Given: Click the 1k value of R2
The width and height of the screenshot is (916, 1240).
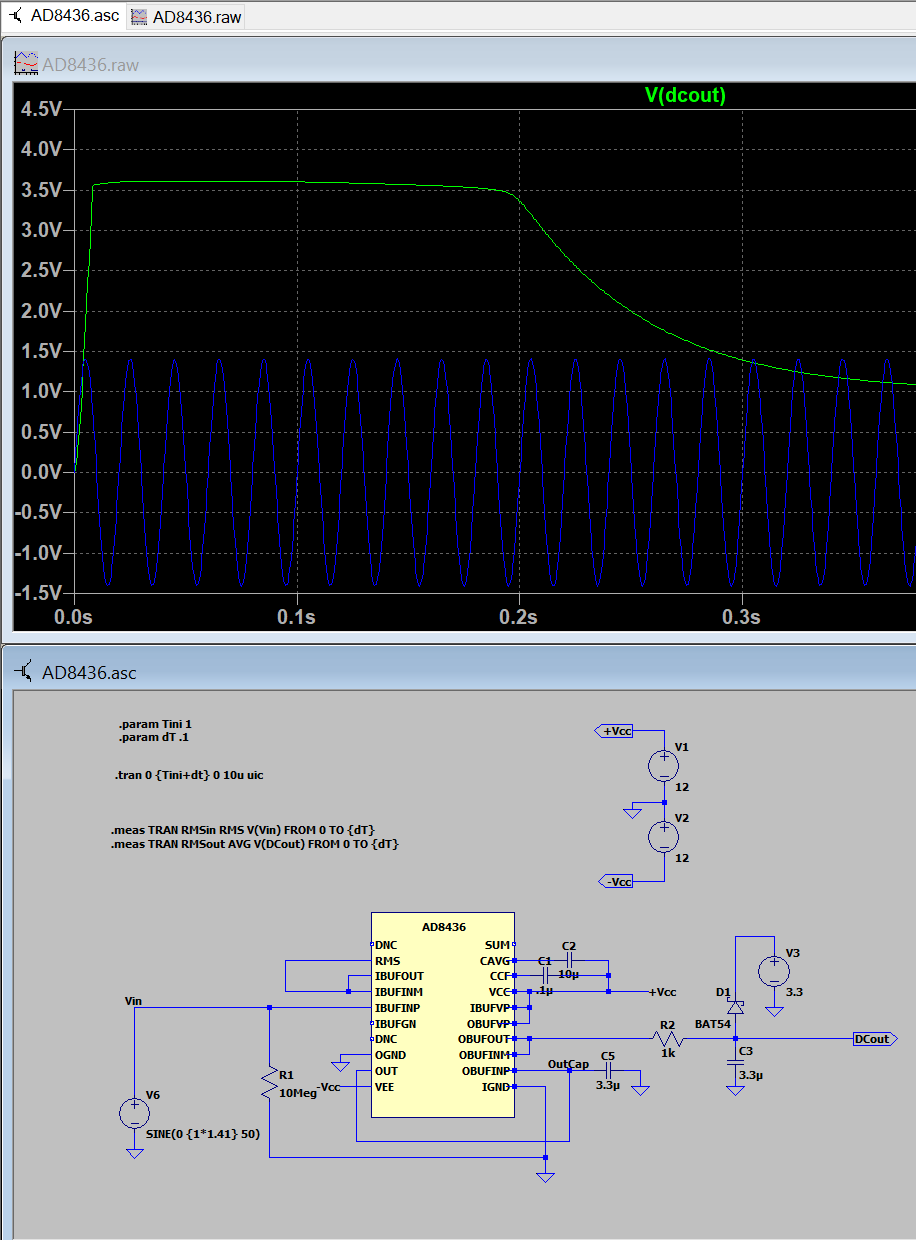Looking at the screenshot, I should pyautogui.click(x=668, y=1054).
